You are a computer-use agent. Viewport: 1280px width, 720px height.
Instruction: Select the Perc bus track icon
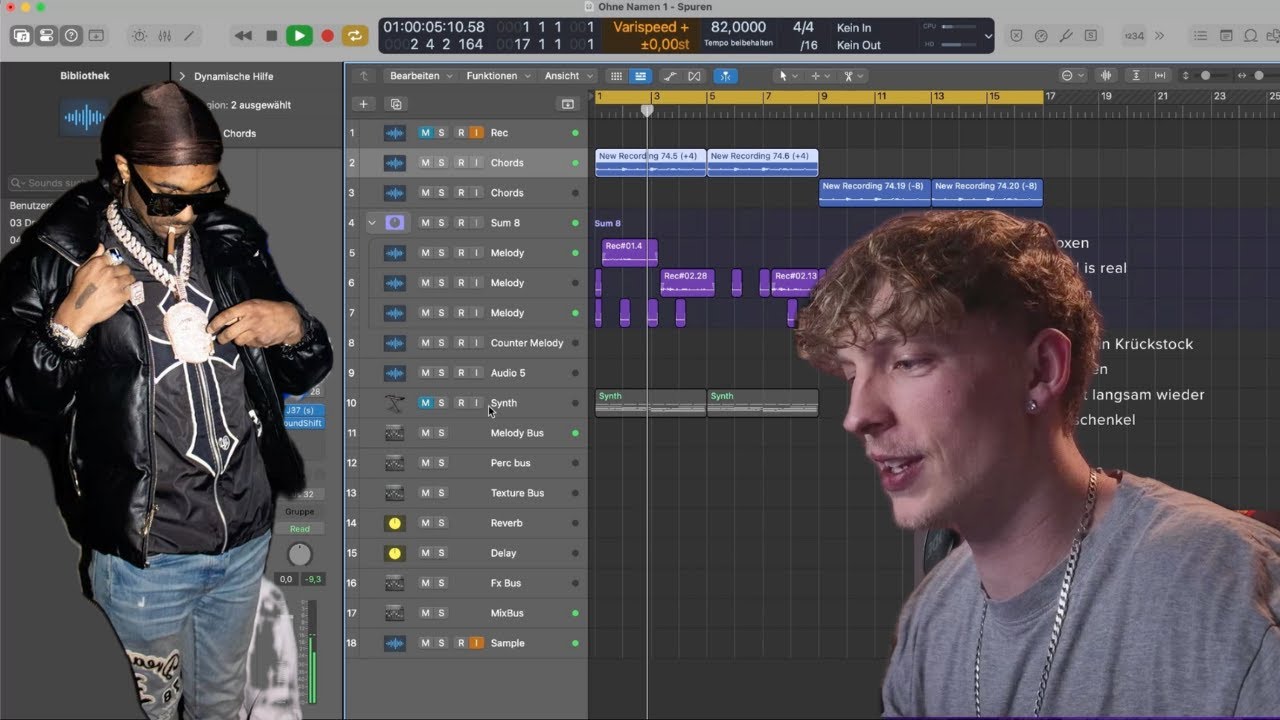coord(395,463)
